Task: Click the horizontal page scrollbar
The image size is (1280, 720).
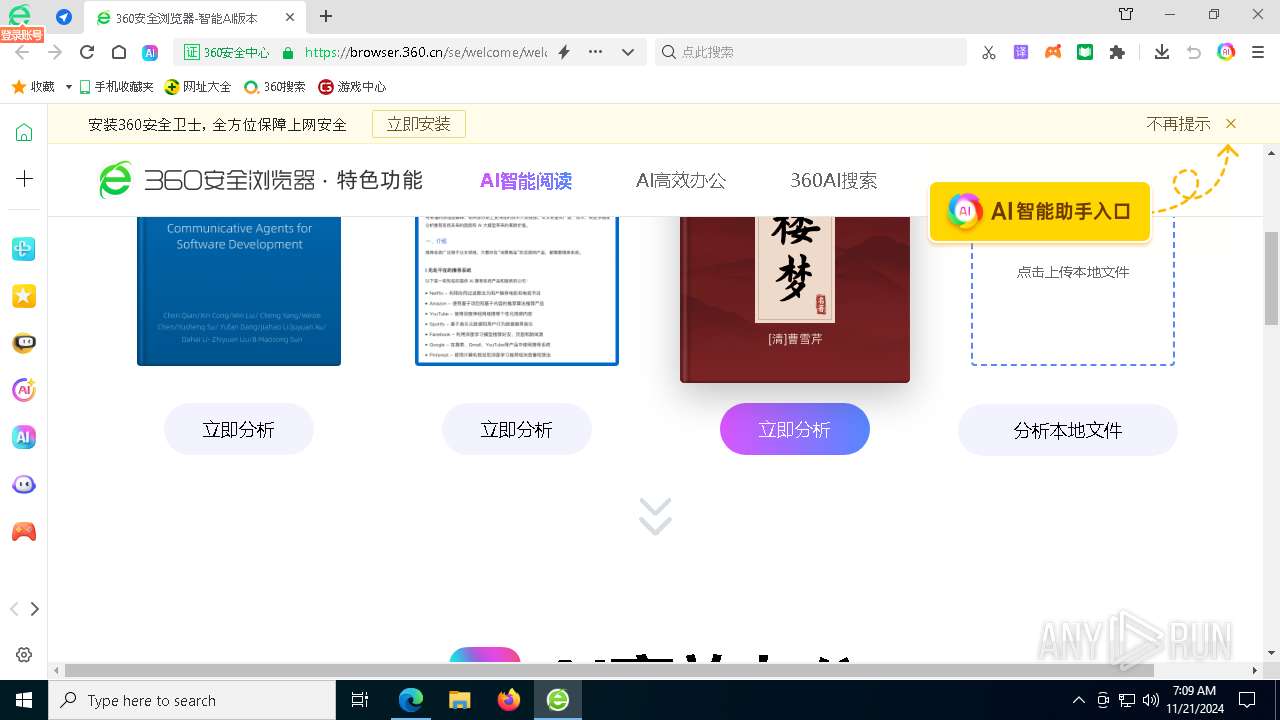Action: click(609, 670)
